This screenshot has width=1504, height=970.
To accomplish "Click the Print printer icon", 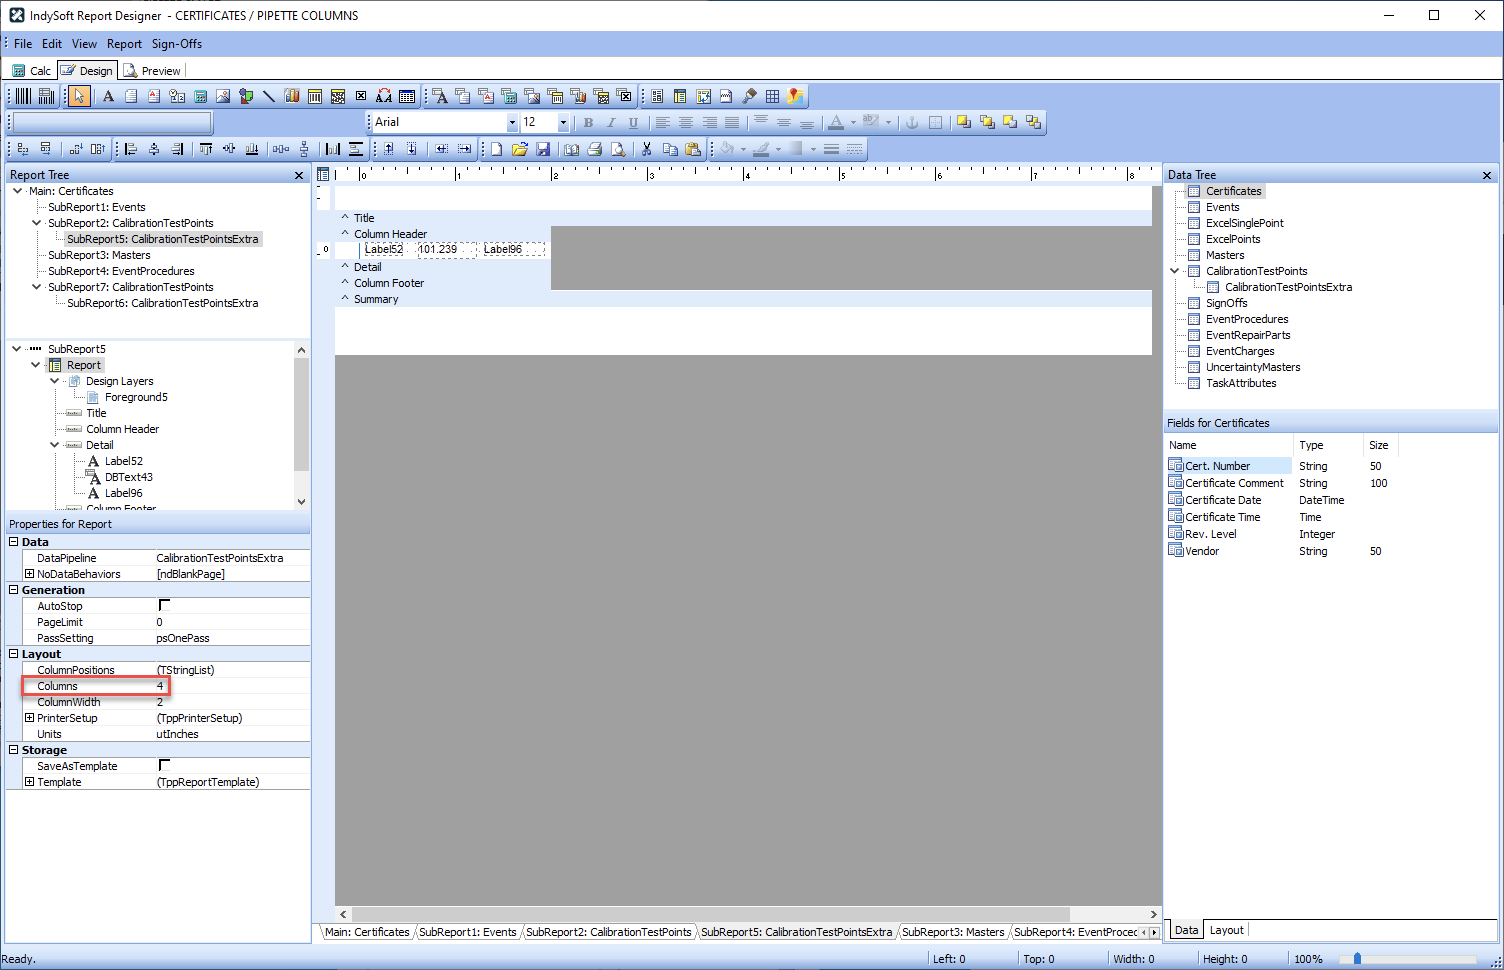I will click(x=595, y=149).
